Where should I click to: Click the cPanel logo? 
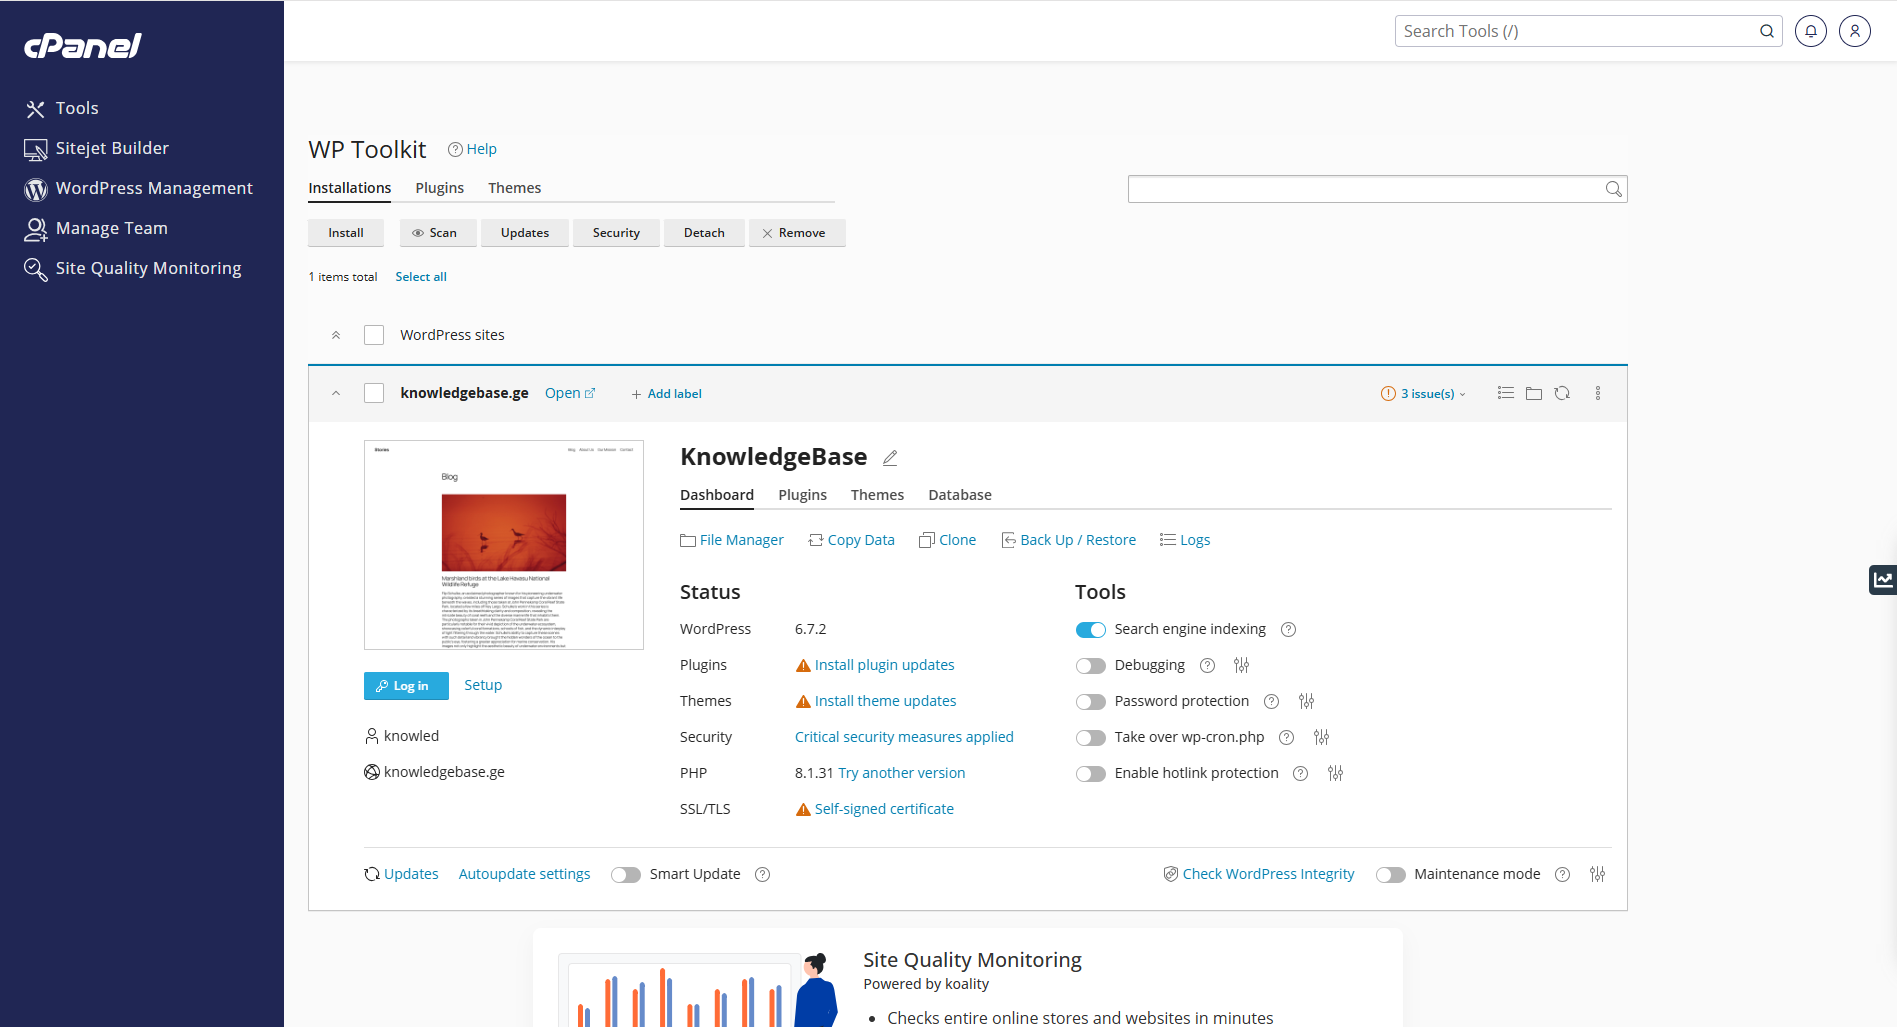[83, 45]
